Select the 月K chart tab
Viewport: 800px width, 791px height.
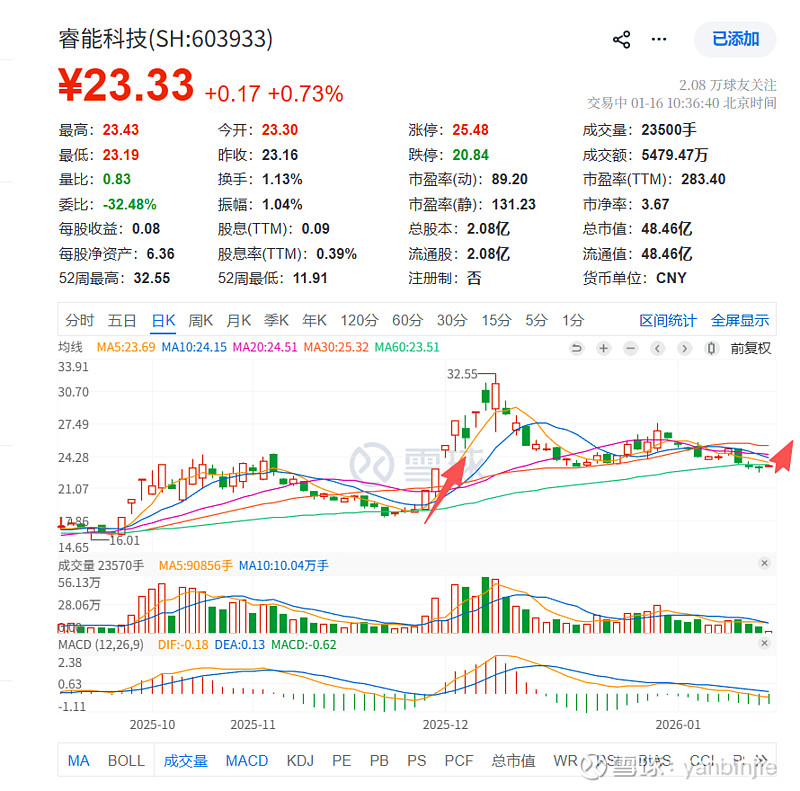click(238, 320)
